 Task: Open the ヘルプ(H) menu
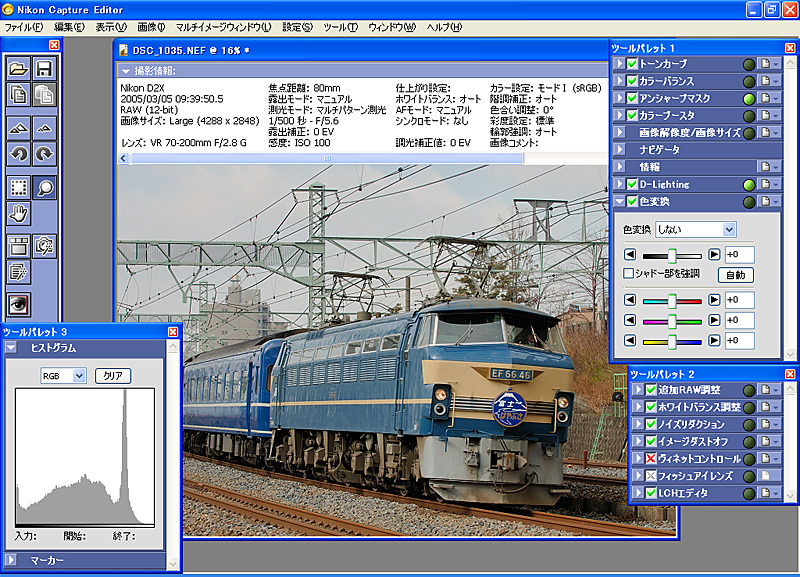point(444,27)
